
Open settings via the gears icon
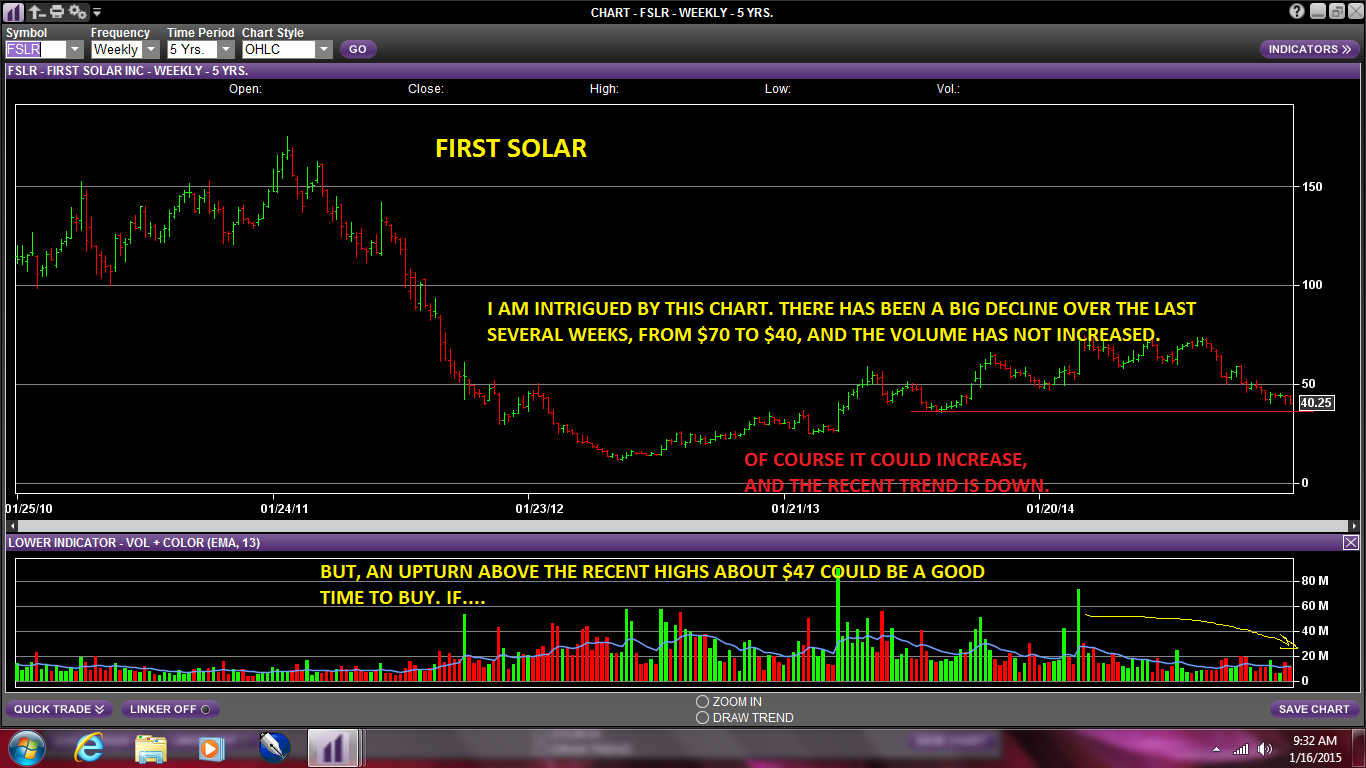(77, 12)
